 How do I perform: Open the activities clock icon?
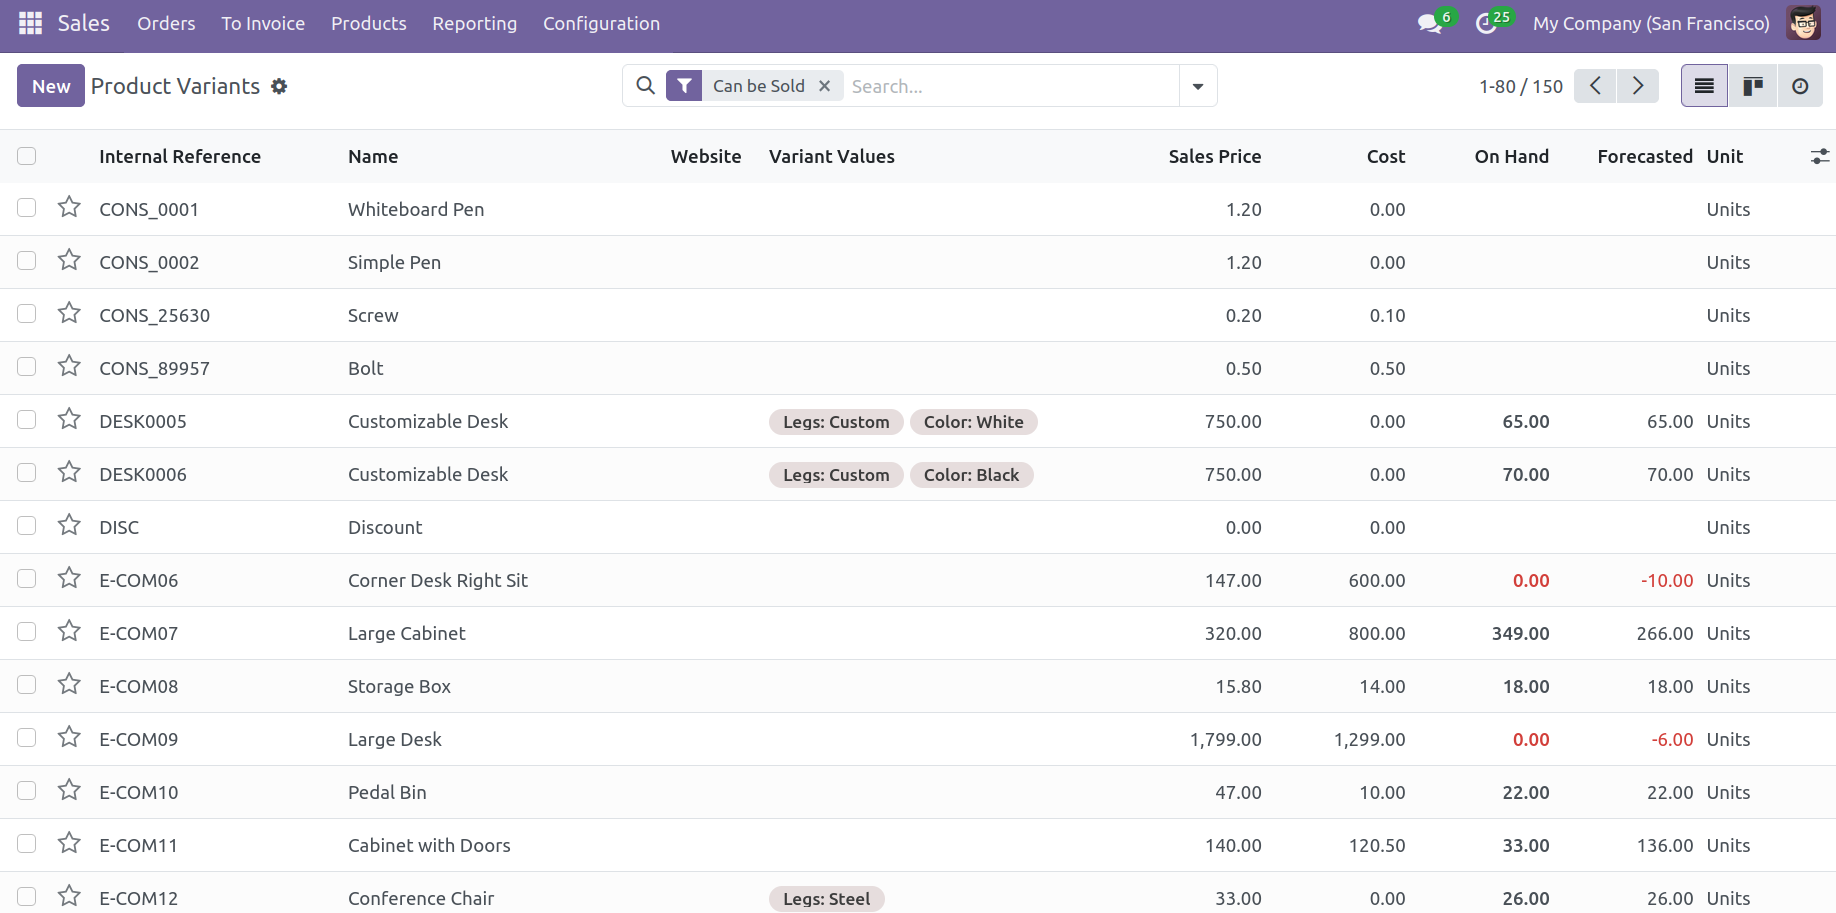pos(1486,23)
